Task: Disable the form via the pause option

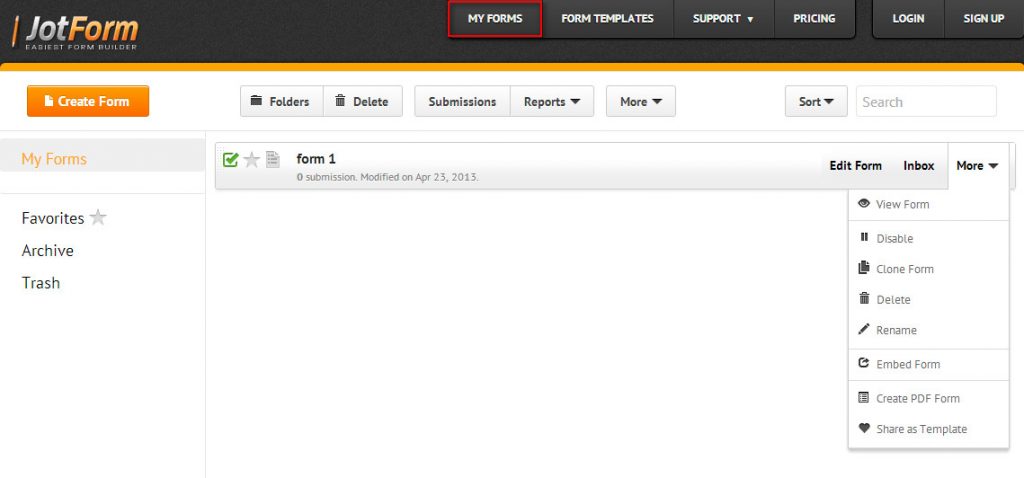Action: 894,239
